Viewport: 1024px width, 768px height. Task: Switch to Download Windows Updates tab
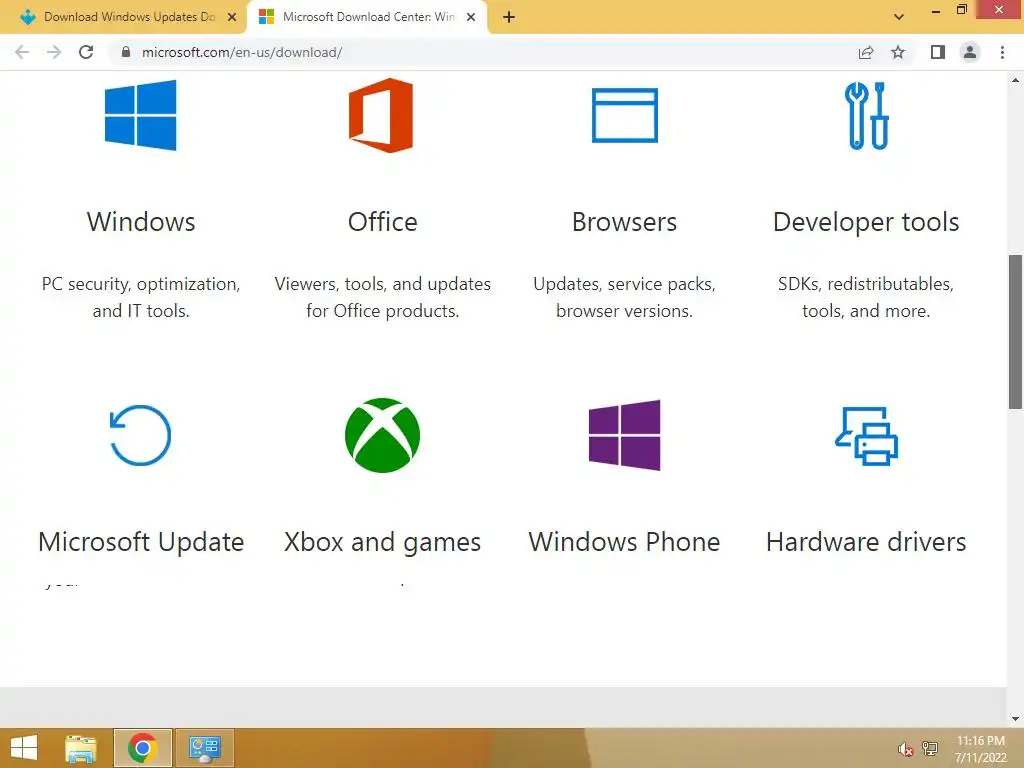click(123, 17)
